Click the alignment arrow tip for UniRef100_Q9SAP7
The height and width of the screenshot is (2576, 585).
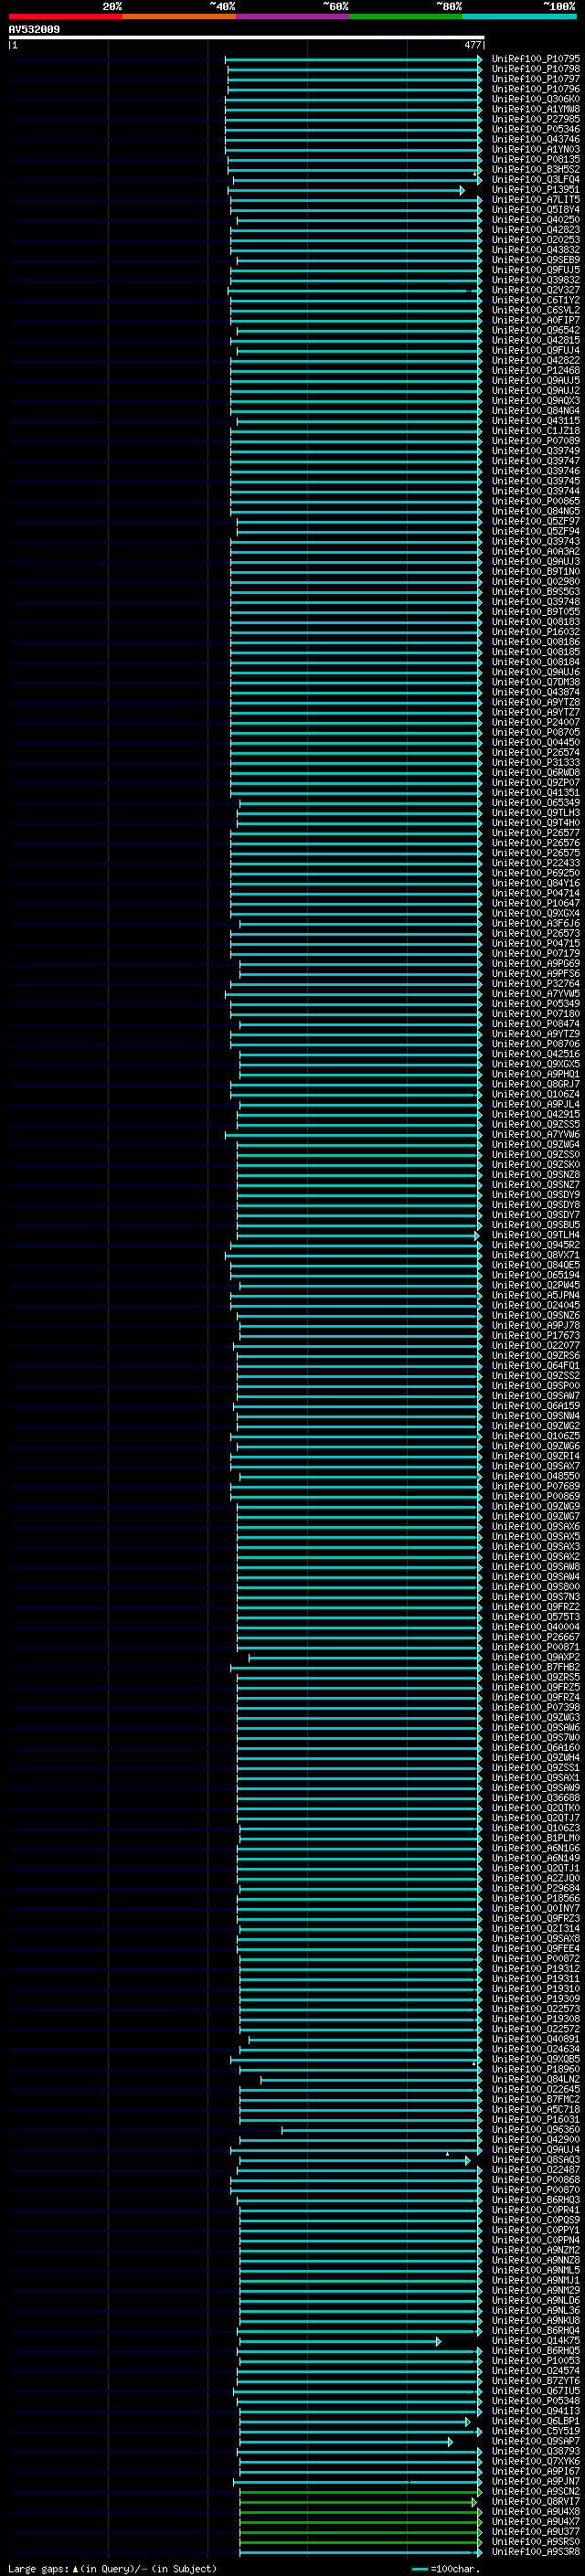(x=450, y=2441)
